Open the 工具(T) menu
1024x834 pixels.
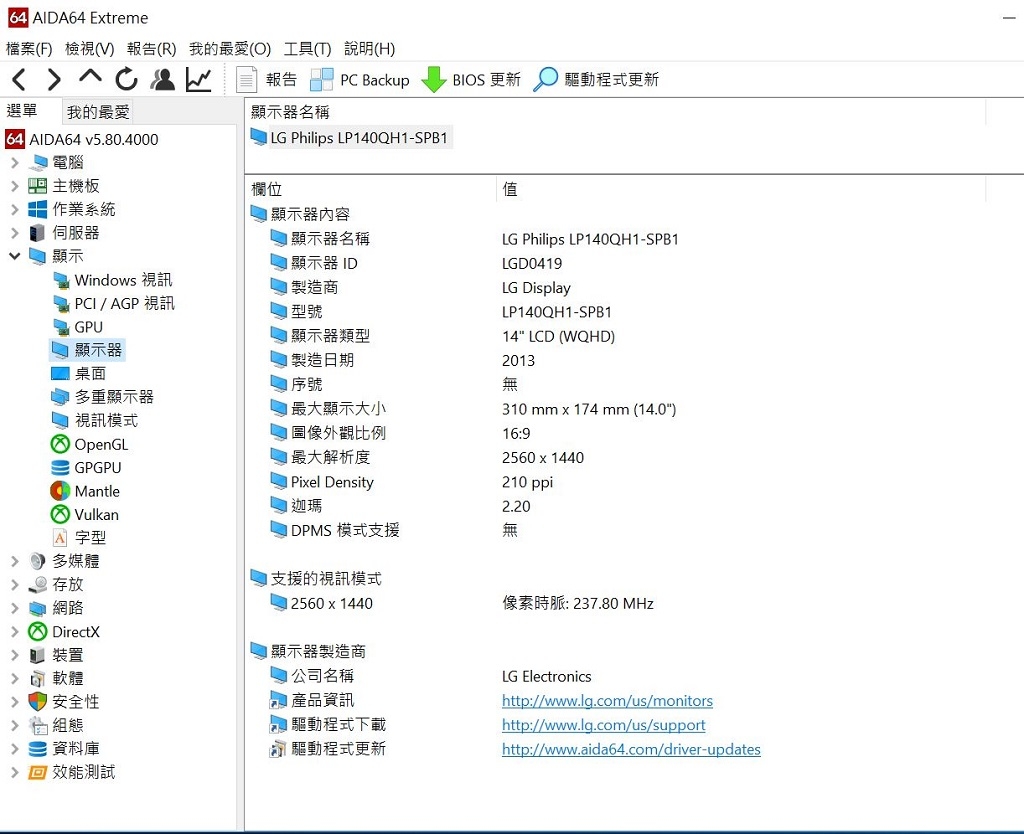[x=308, y=49]
